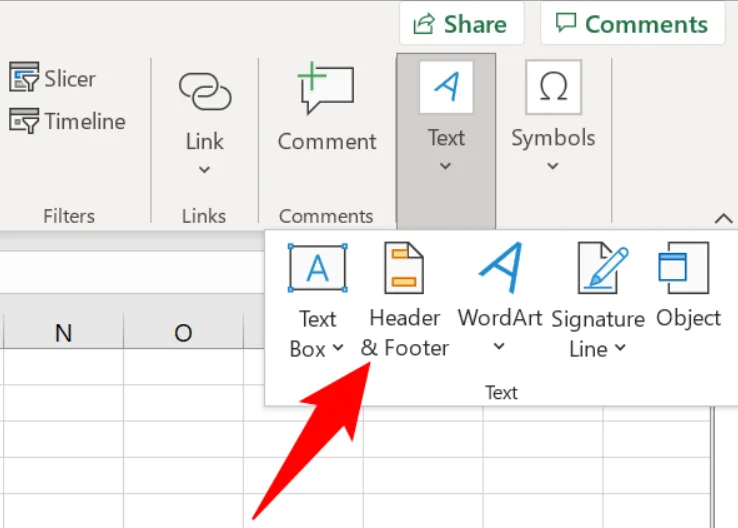Screen dimensions: 738x528
Task: Expand the Symbols dropdown chevron
Action: click(x=553, y=166)
